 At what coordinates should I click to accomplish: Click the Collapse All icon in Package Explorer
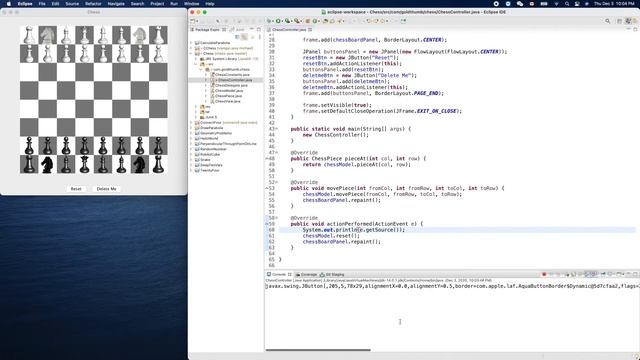(238, 37)
